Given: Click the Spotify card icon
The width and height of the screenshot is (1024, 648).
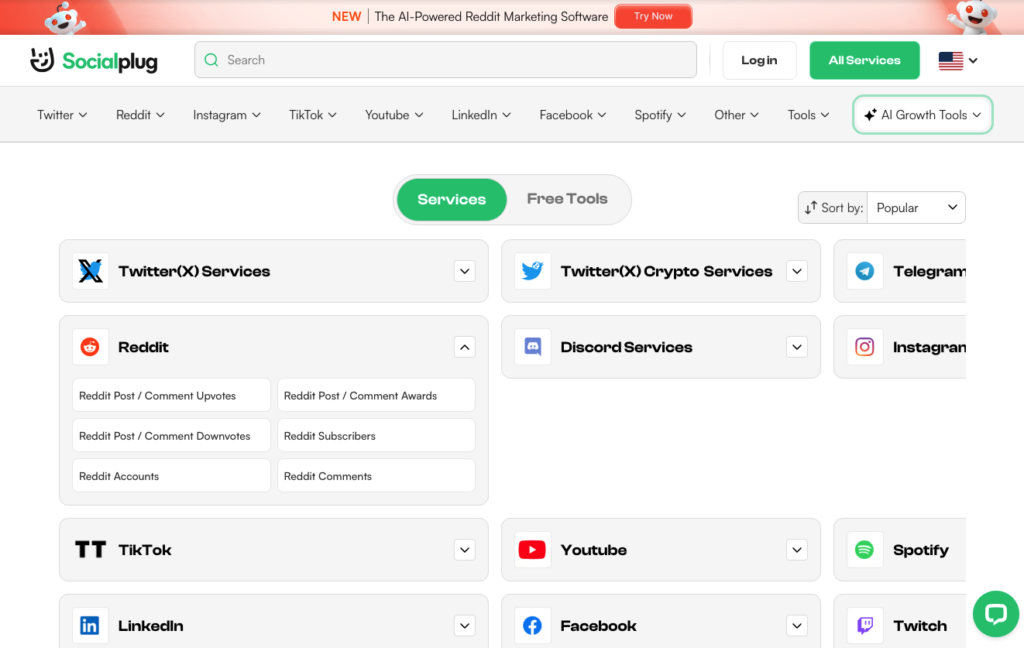Looking at the screenshot, I should click(865, 550).
